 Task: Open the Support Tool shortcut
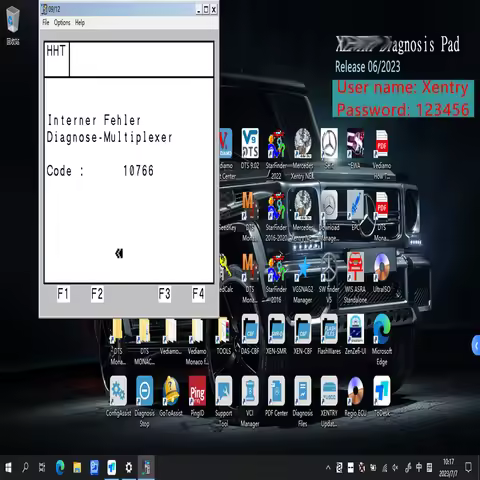224,402
